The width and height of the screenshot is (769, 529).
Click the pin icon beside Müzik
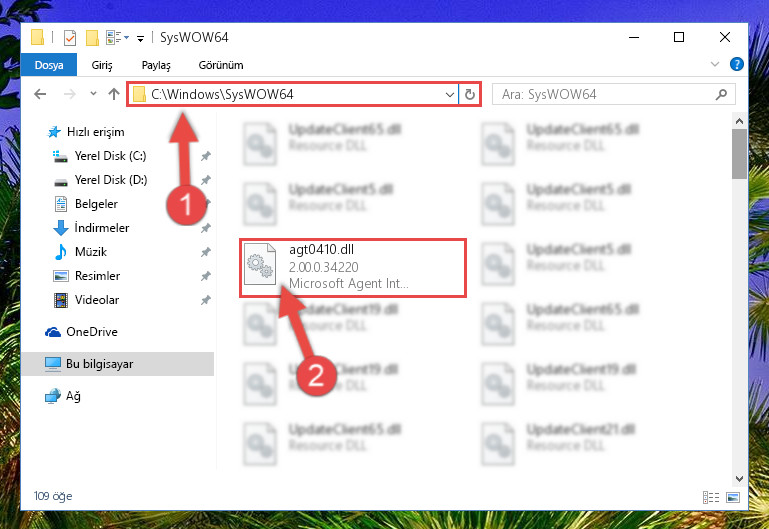click(205, 252)
